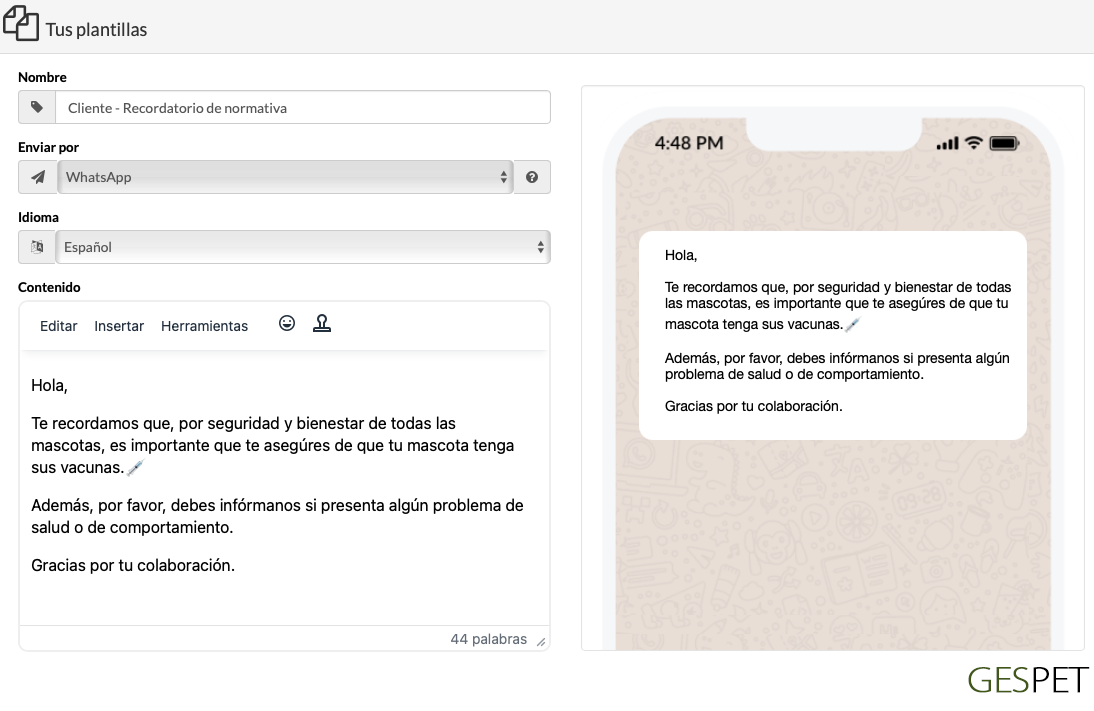Click the translation icon beside the Idioma selector

37,247
